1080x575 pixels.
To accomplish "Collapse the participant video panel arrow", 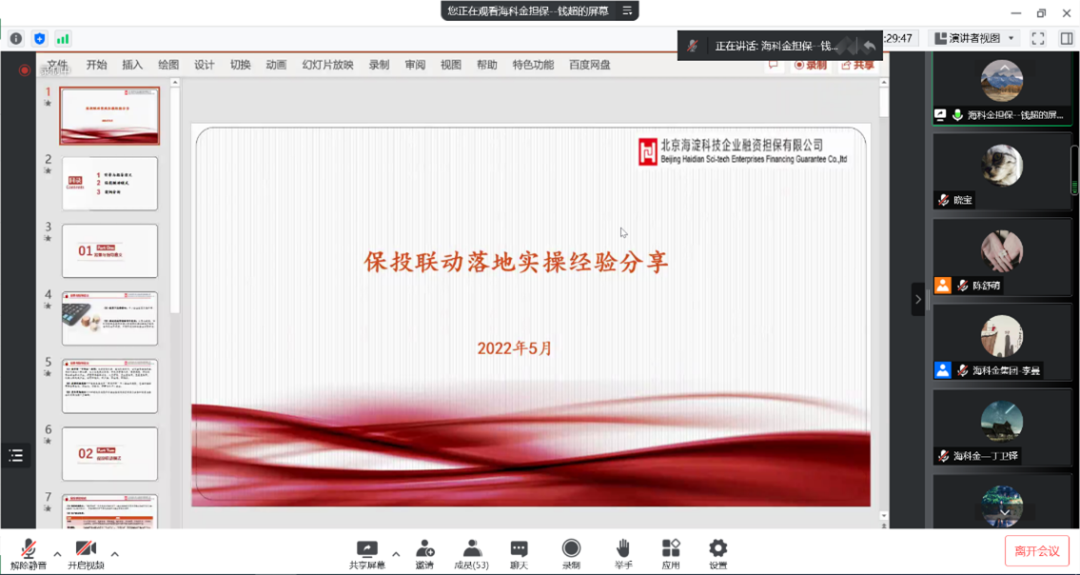I will click(x=918, y=299).
